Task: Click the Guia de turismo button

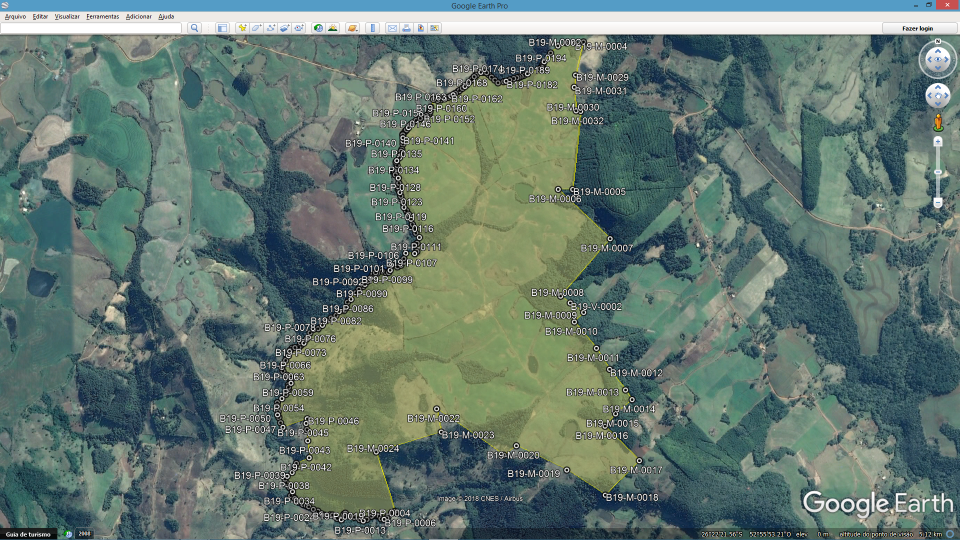Action: coord(28,534)
